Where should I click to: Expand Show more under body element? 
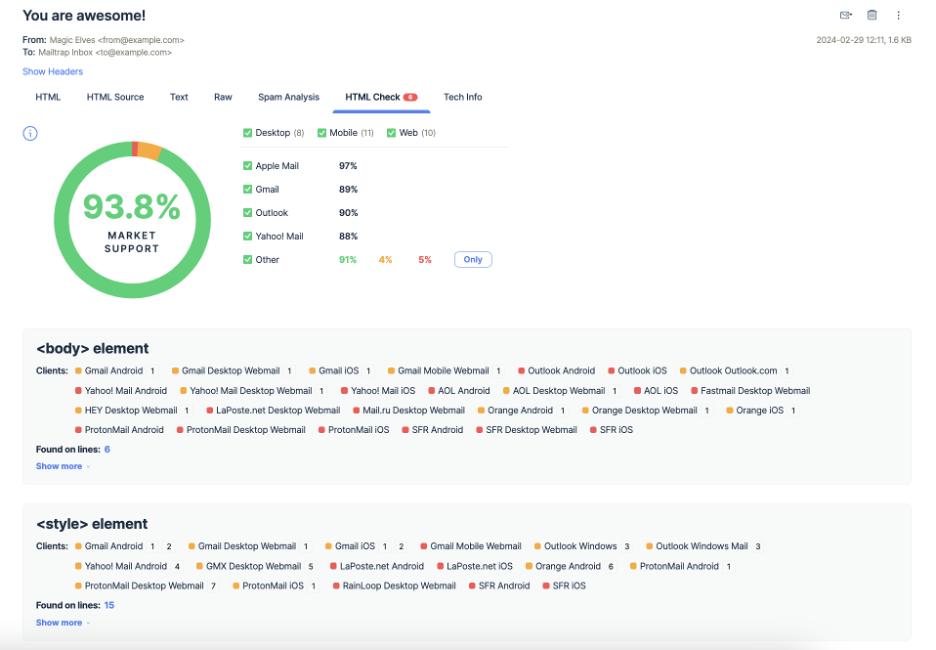pyautogui.click(x=60, y=466)
